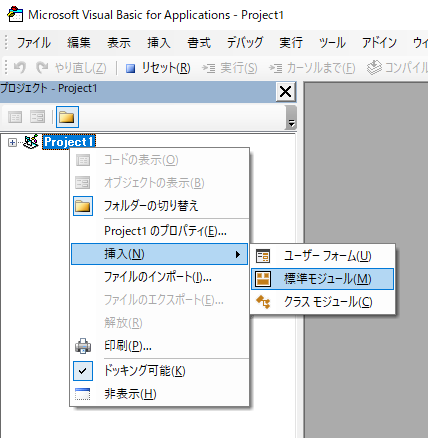Click the folder icon beside フォルダーの切り替え
Screen dimensions: 428x438
pos(83,206)
